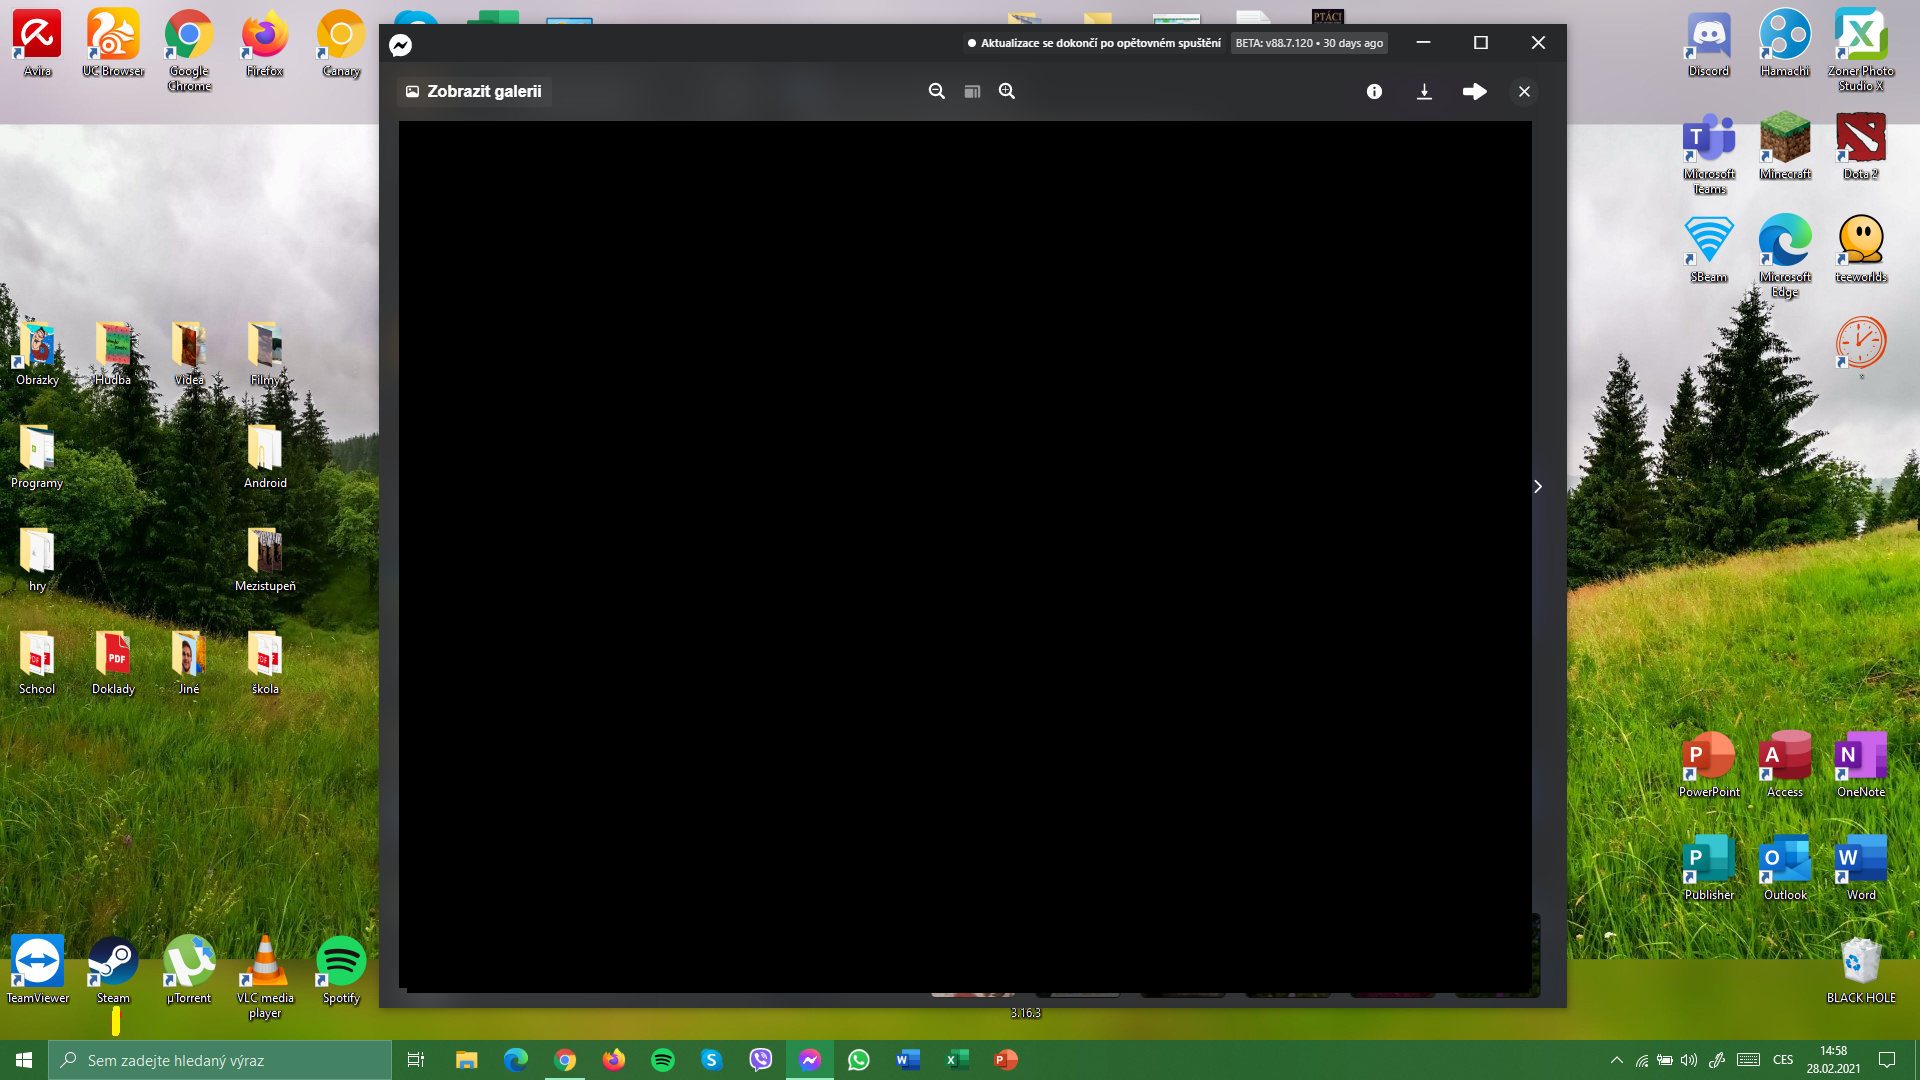Open WhatsApp from the taskbar
Image resolution: width=1920 pixels, height=1080 pixels.
tap(859, 1060)
